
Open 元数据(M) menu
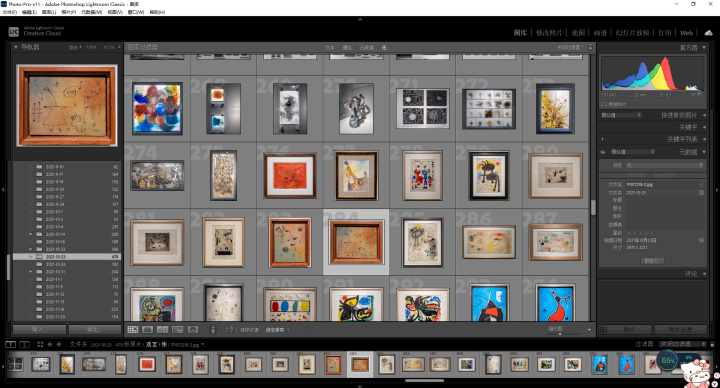pyautogui.click(x=91, y=12)
